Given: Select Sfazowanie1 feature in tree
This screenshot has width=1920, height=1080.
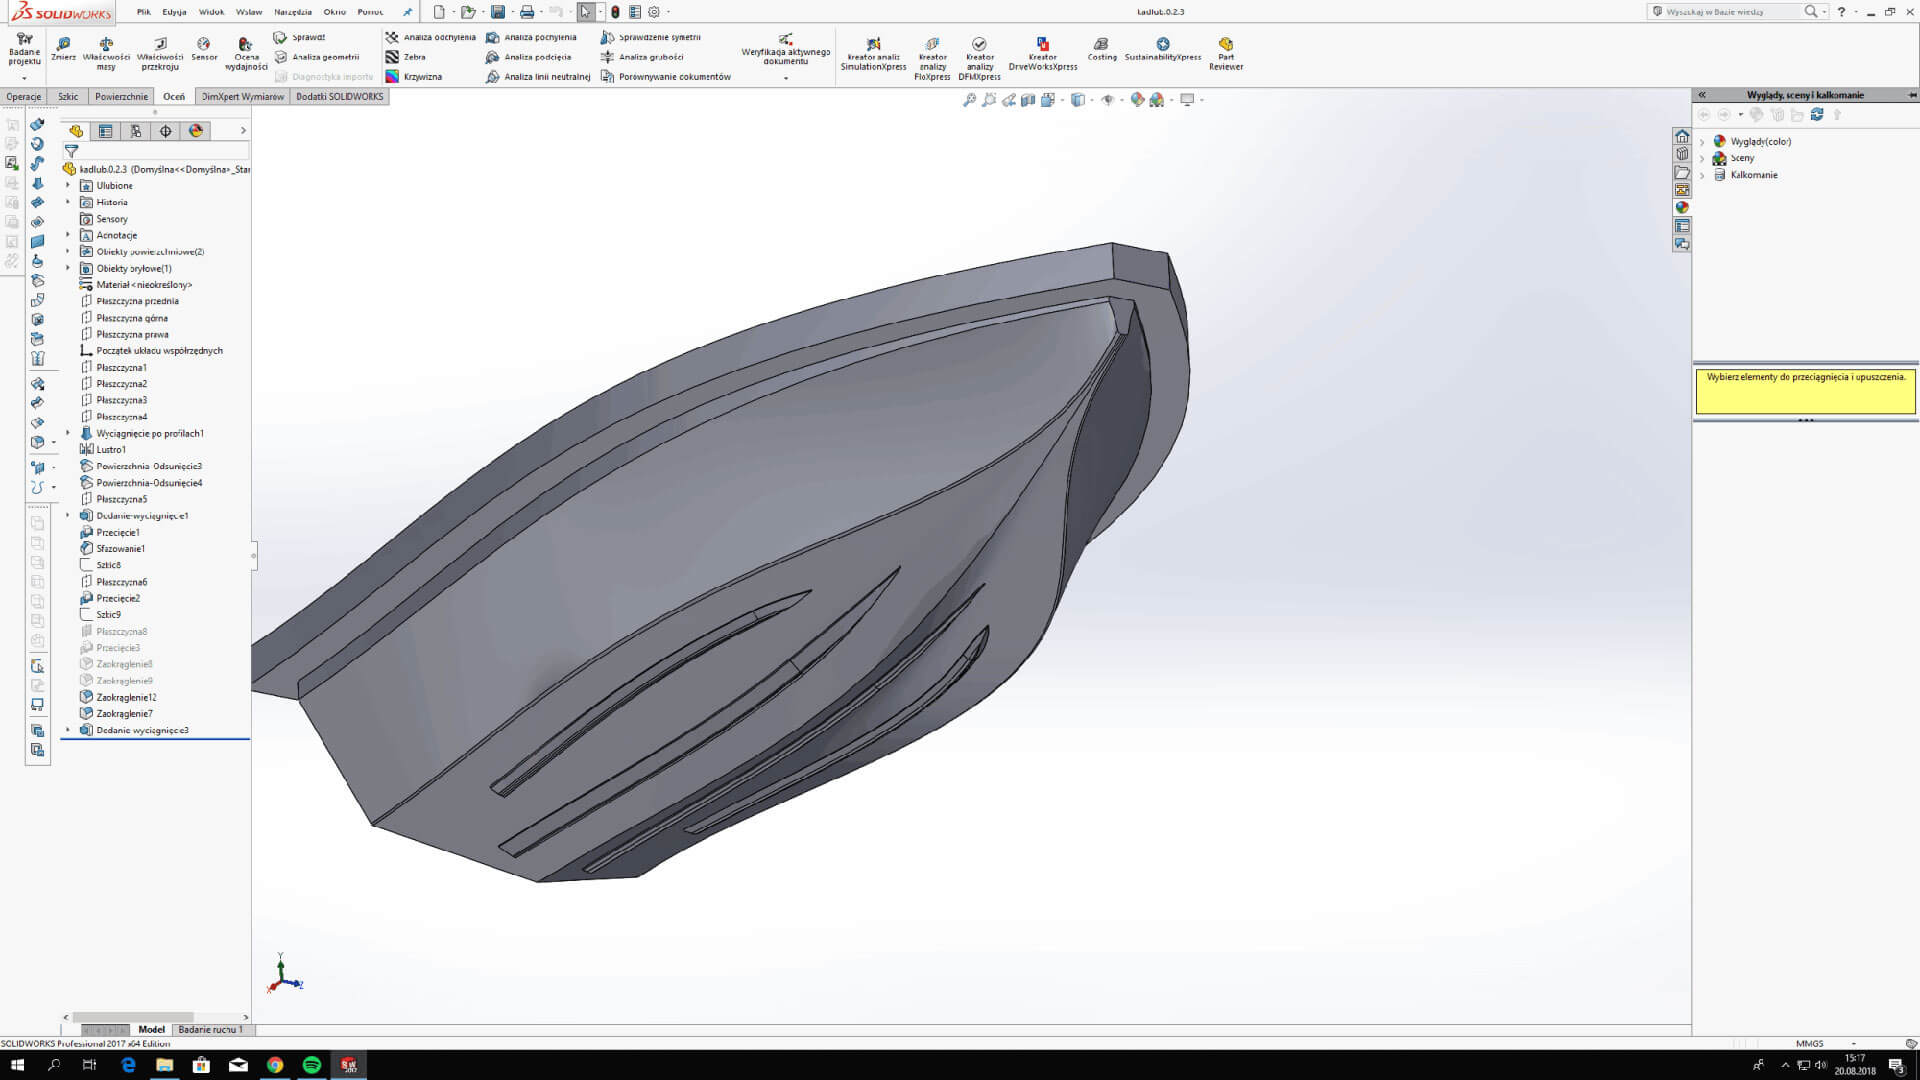Looking at the screenshot, I should pyautogui.click(x=112, y=549).
